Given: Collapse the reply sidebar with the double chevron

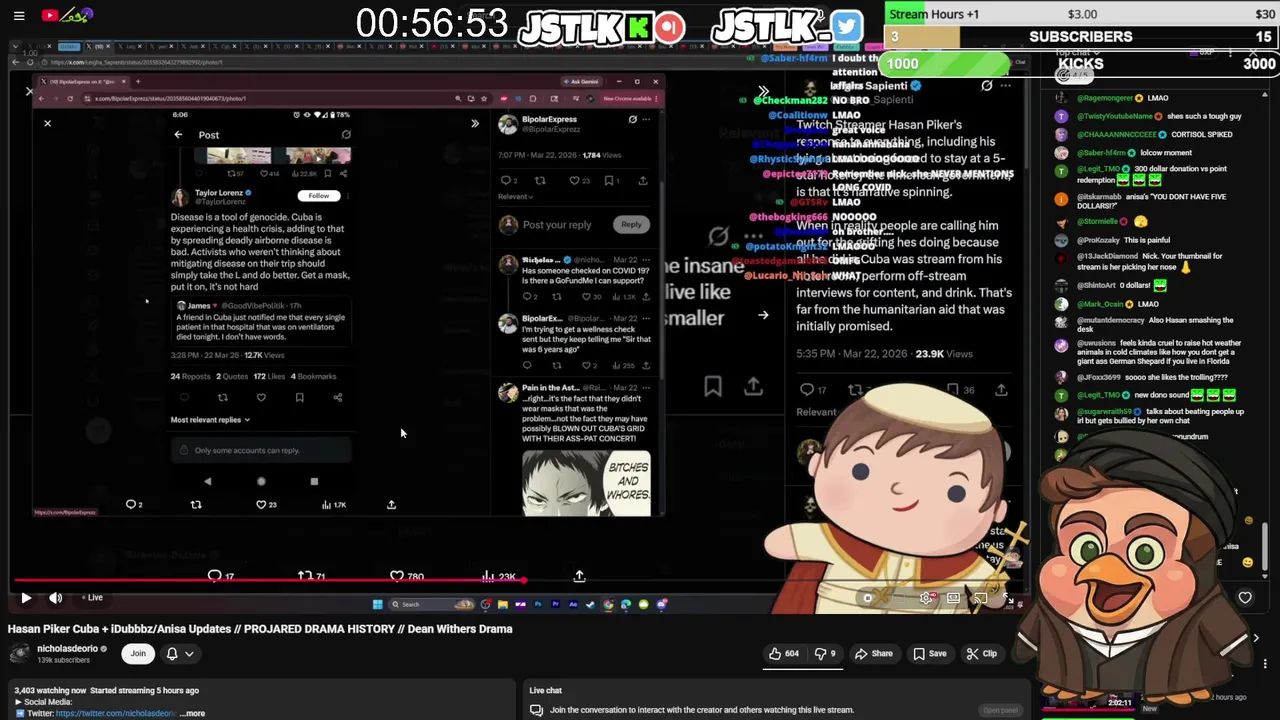Looking at the screenshot, I should click(475, 123).
